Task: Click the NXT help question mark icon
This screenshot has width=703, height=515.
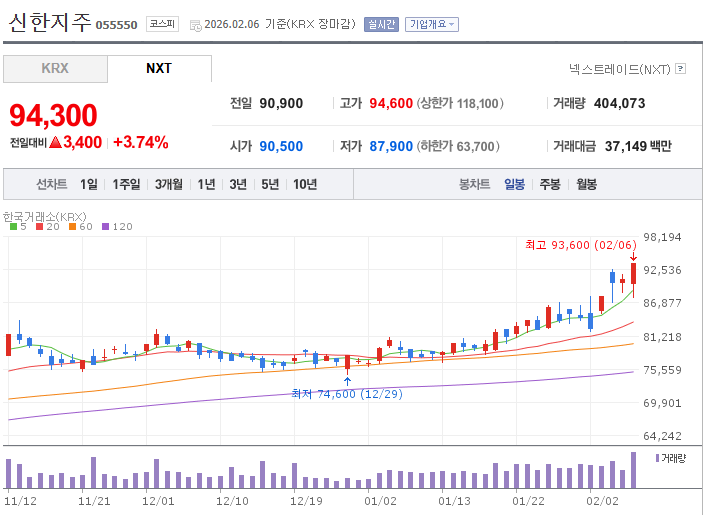Action: pyautogui.click(x=681, y=69)
